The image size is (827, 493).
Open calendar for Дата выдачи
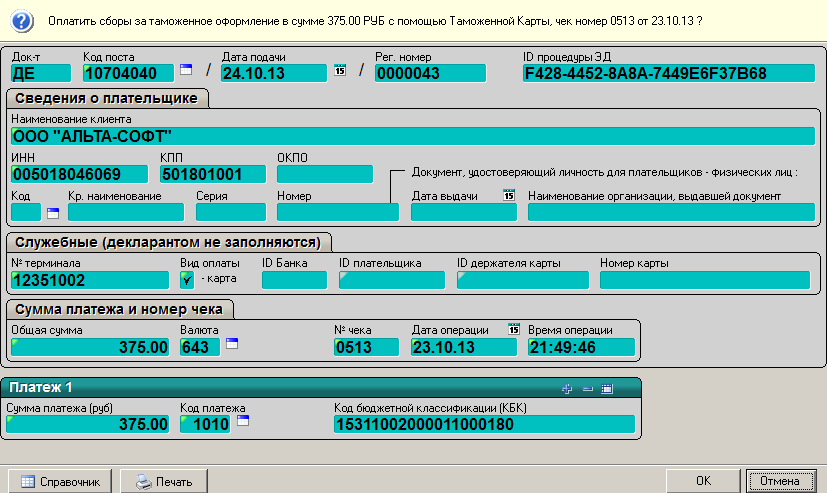coord(508,195)
